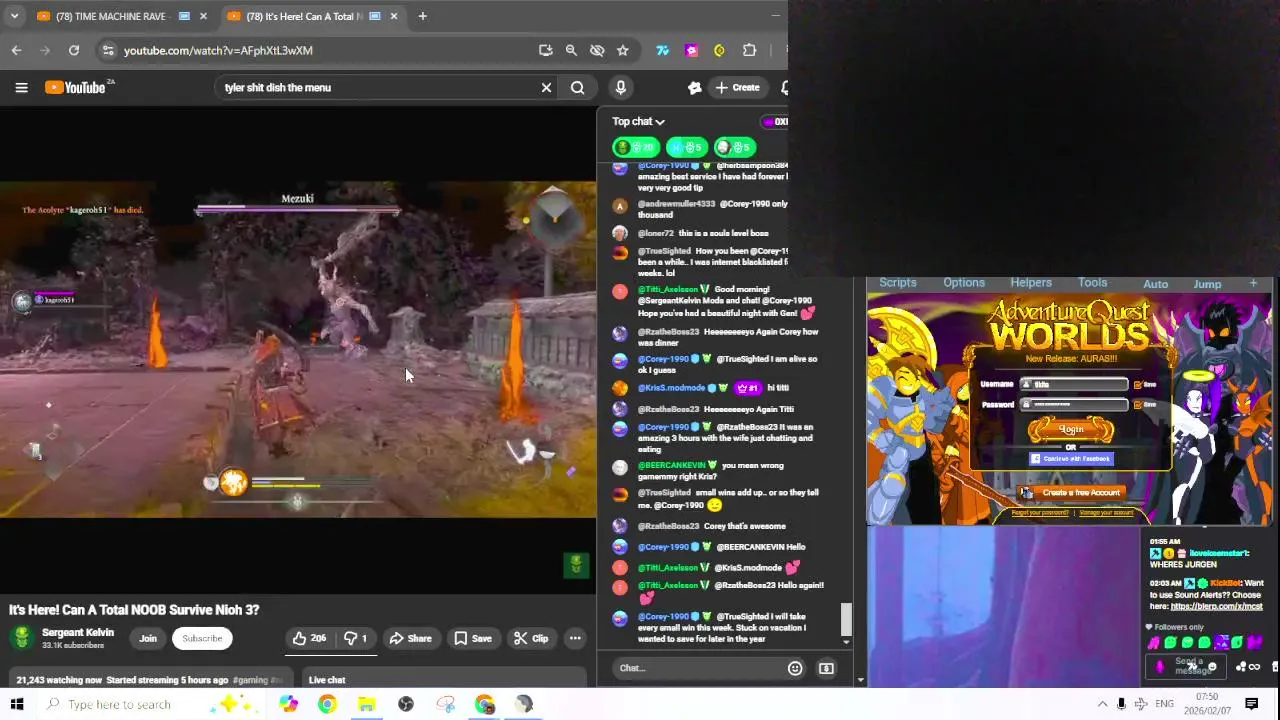1280x720 pixels.
Task: Open the Copilot icon on the taskbar
Action: pos(288,704)
